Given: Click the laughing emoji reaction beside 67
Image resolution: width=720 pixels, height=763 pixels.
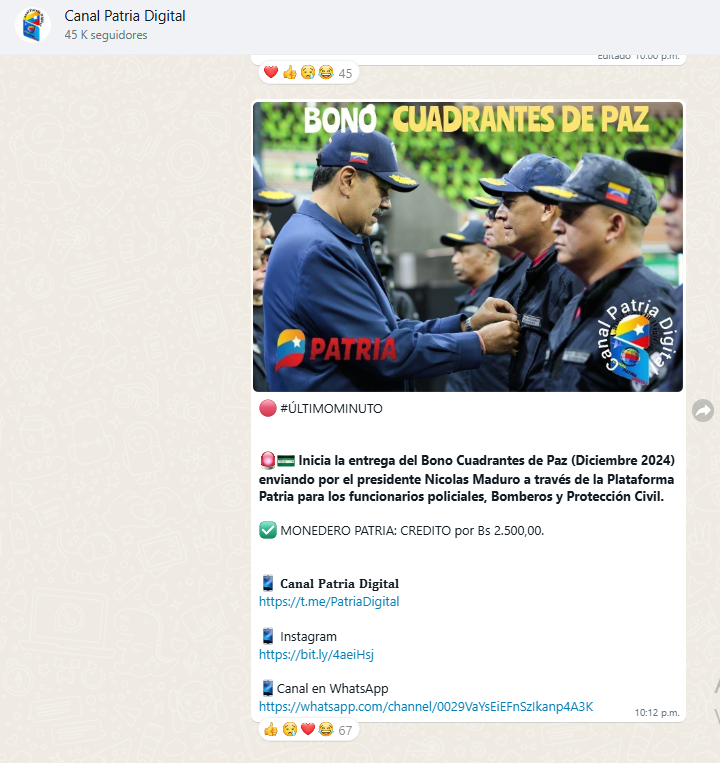Looking at the screenshot, I should click(x=325, y=729).
